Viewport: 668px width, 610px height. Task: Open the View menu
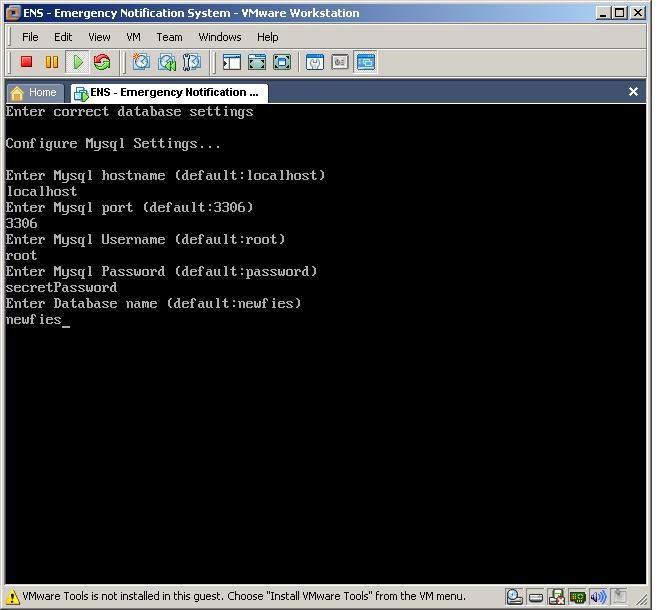point(99,37)
